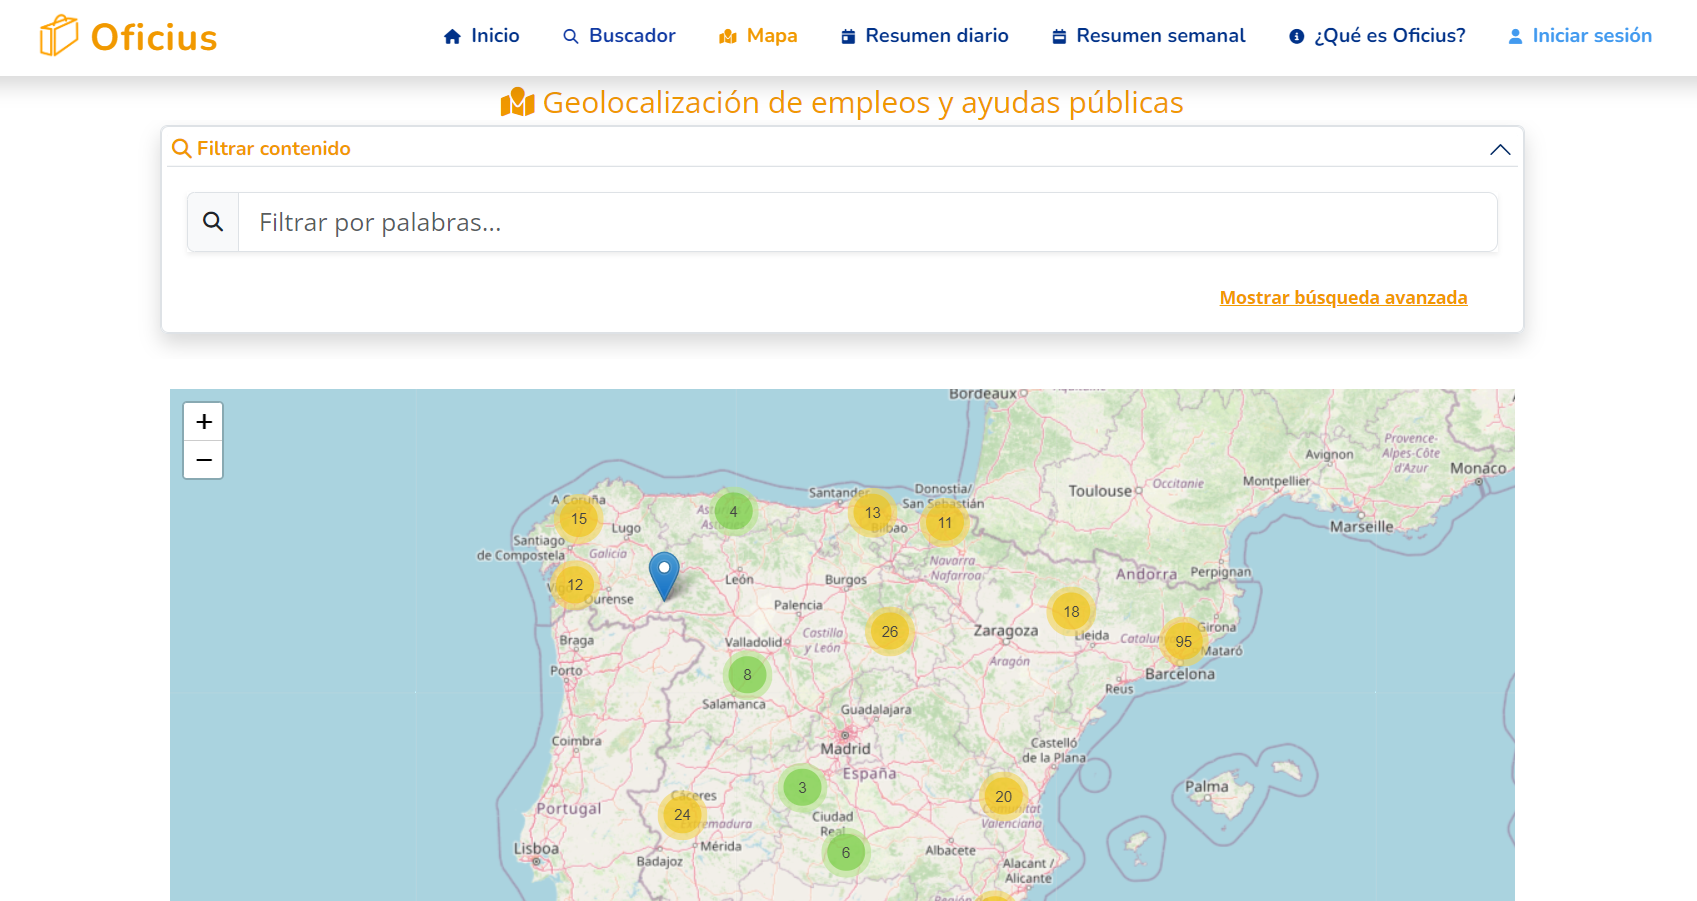The height and width of the screenshot is (901, 1697).
Task: Open cluster 18 near Lleida
Action: tap(1071, 612)
